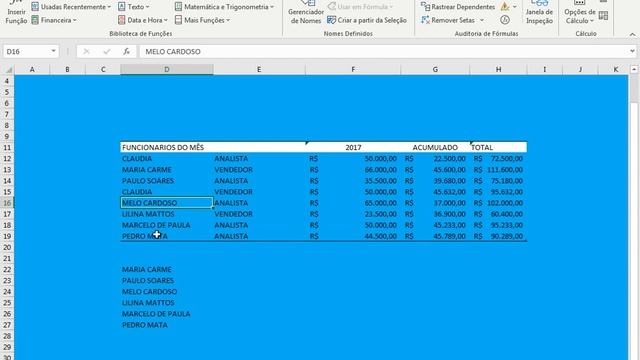
Task: Click the formula bar cancel X icon
Action: click(86, 51)
